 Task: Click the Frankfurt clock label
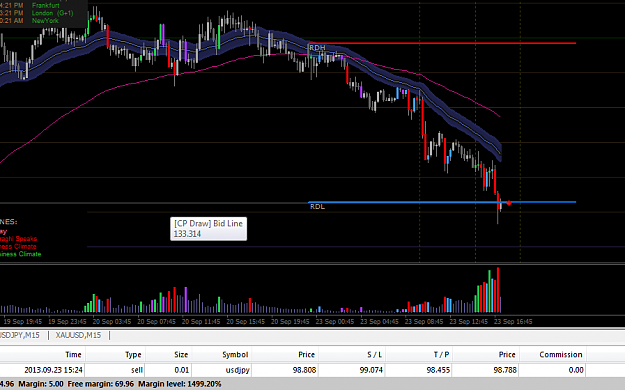point(46,6)
